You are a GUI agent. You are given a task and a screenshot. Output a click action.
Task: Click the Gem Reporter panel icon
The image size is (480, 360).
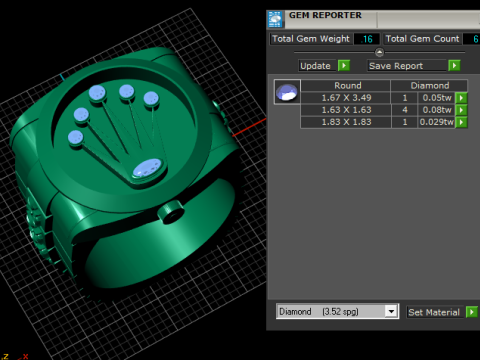275,19
